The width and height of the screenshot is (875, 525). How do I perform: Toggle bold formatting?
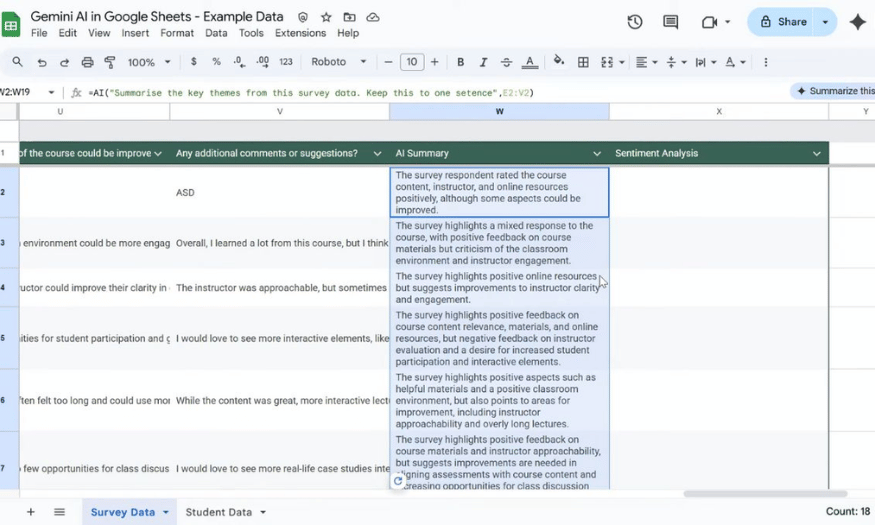pyautogui.click(x=460, y=62)
